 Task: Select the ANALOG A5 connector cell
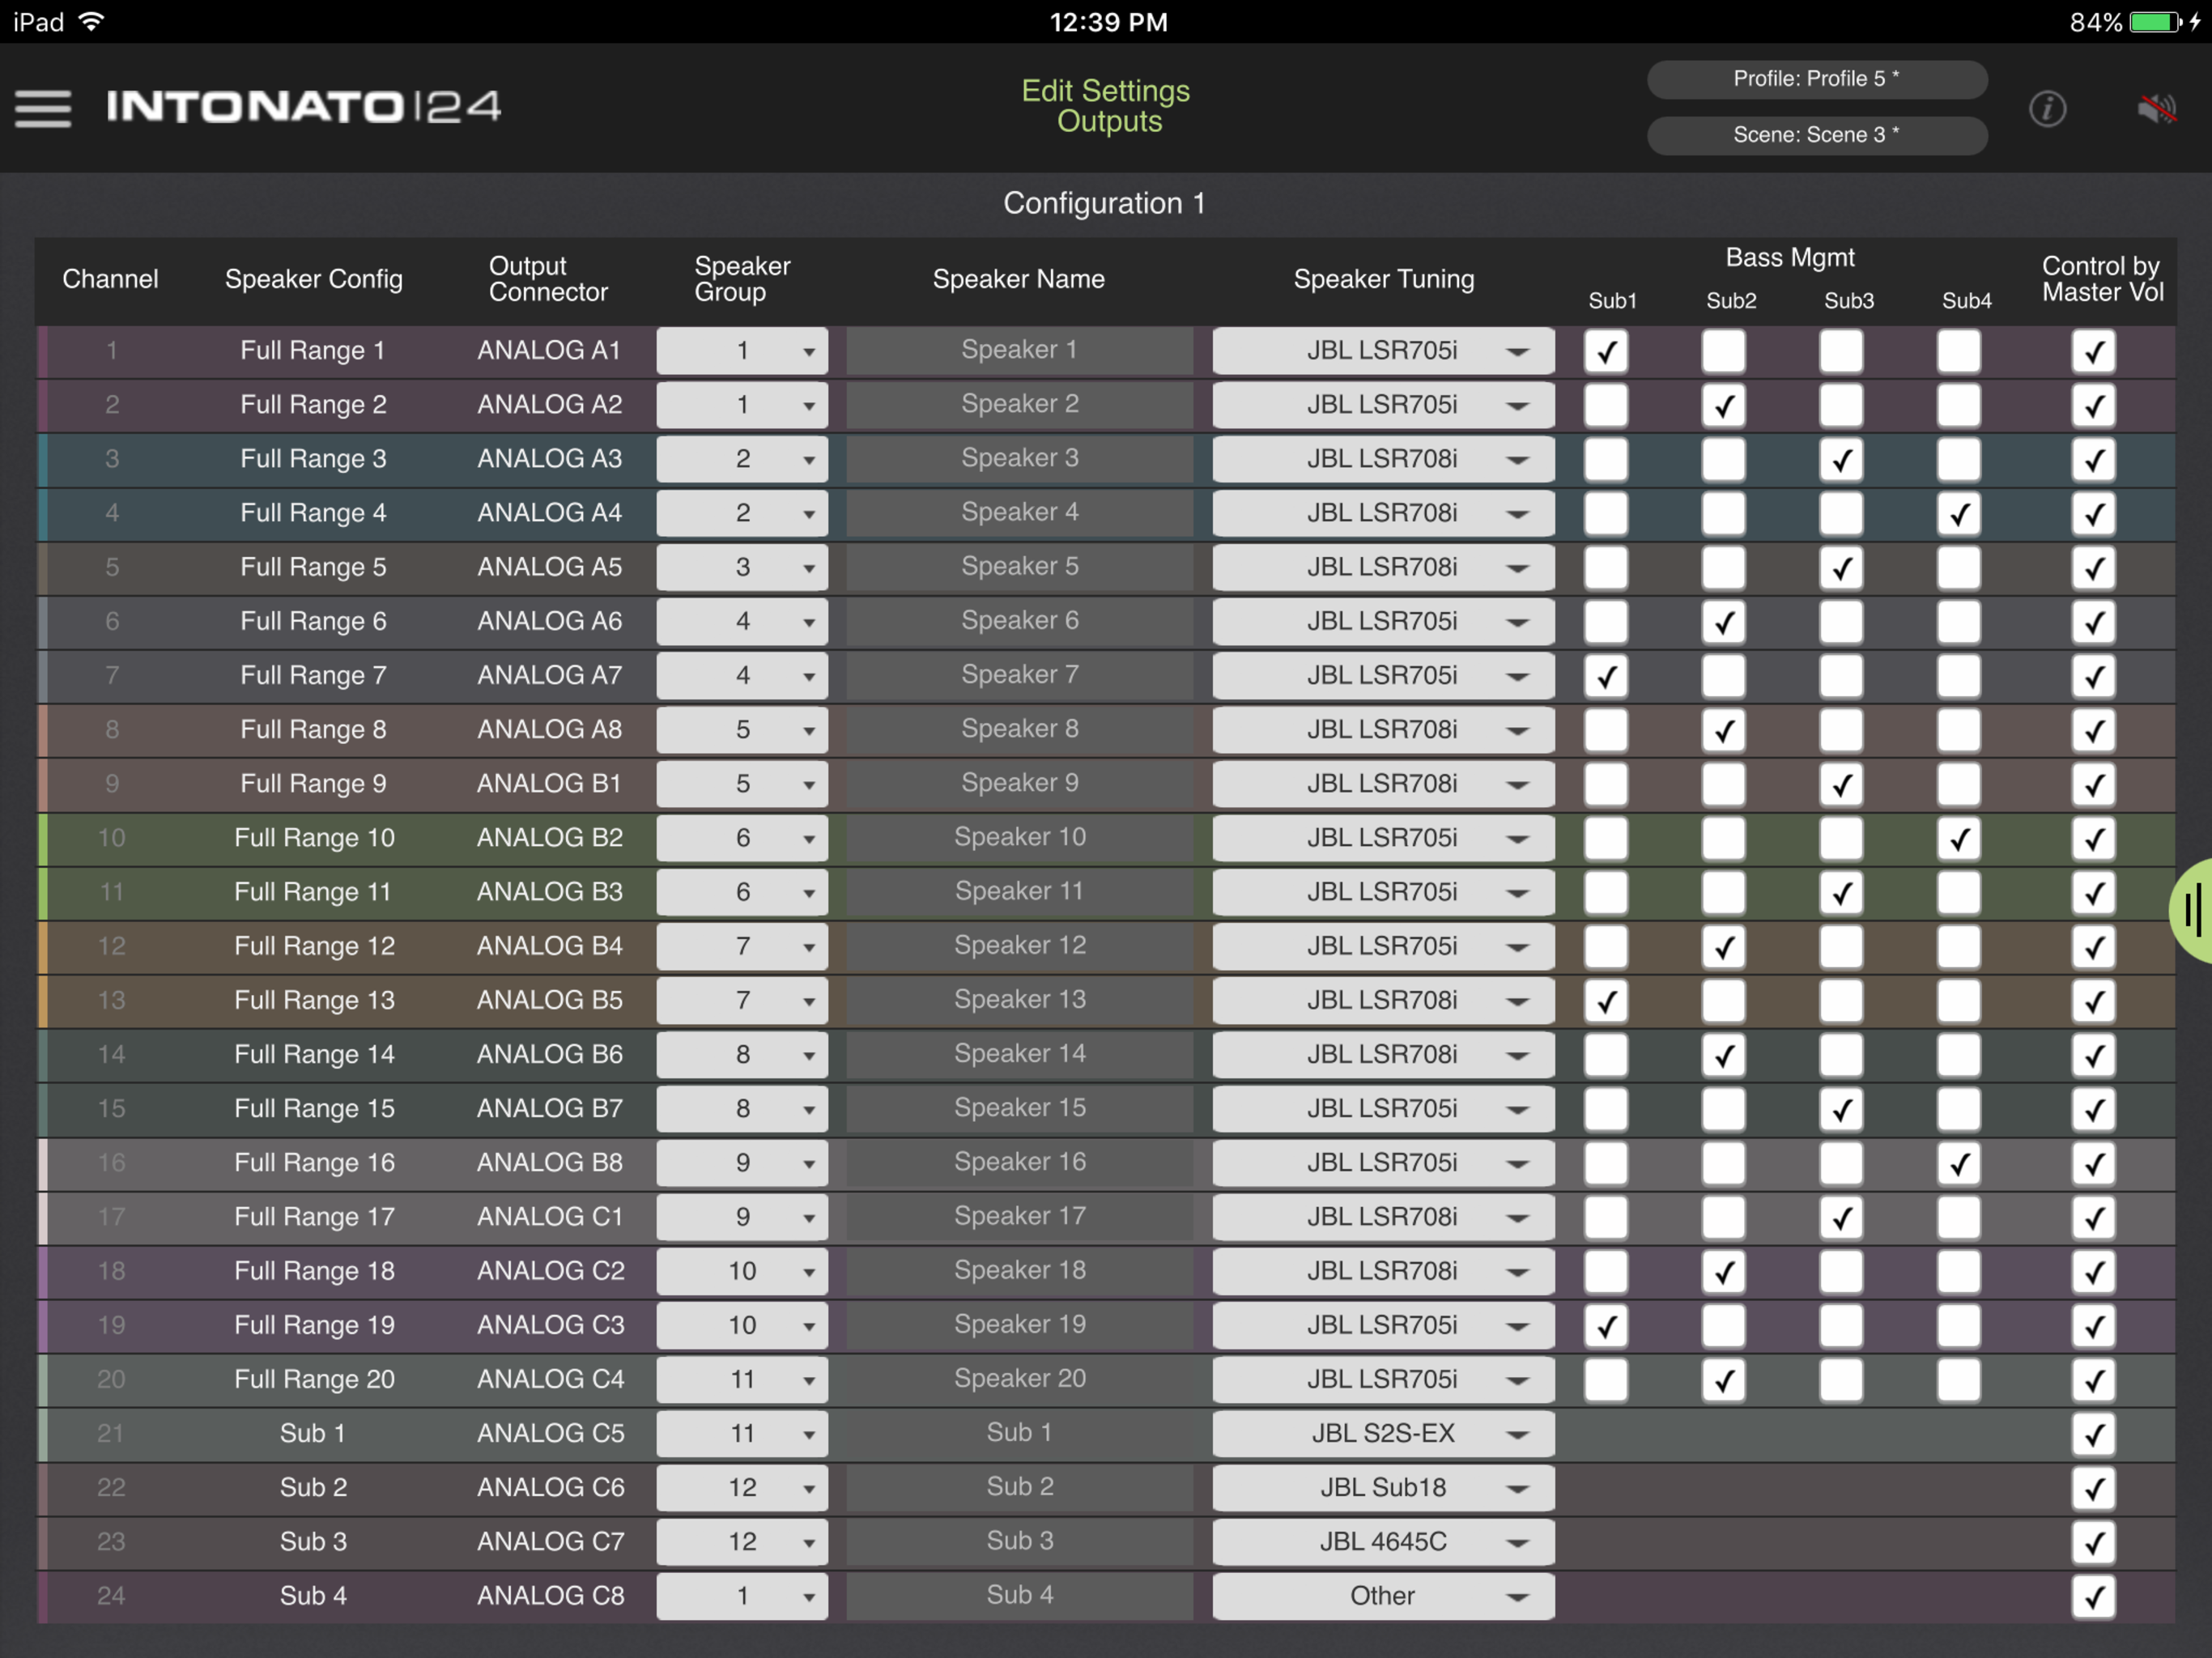(x=549, y=567)
